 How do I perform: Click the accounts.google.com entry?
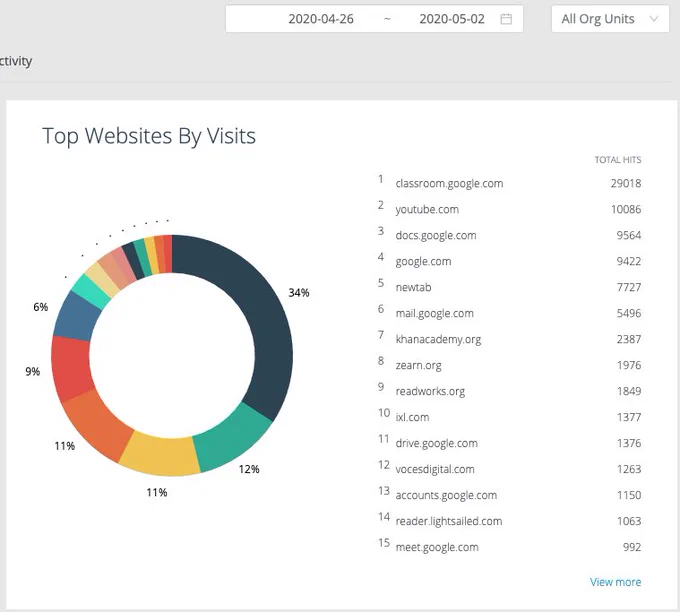(x=446, y=495)
